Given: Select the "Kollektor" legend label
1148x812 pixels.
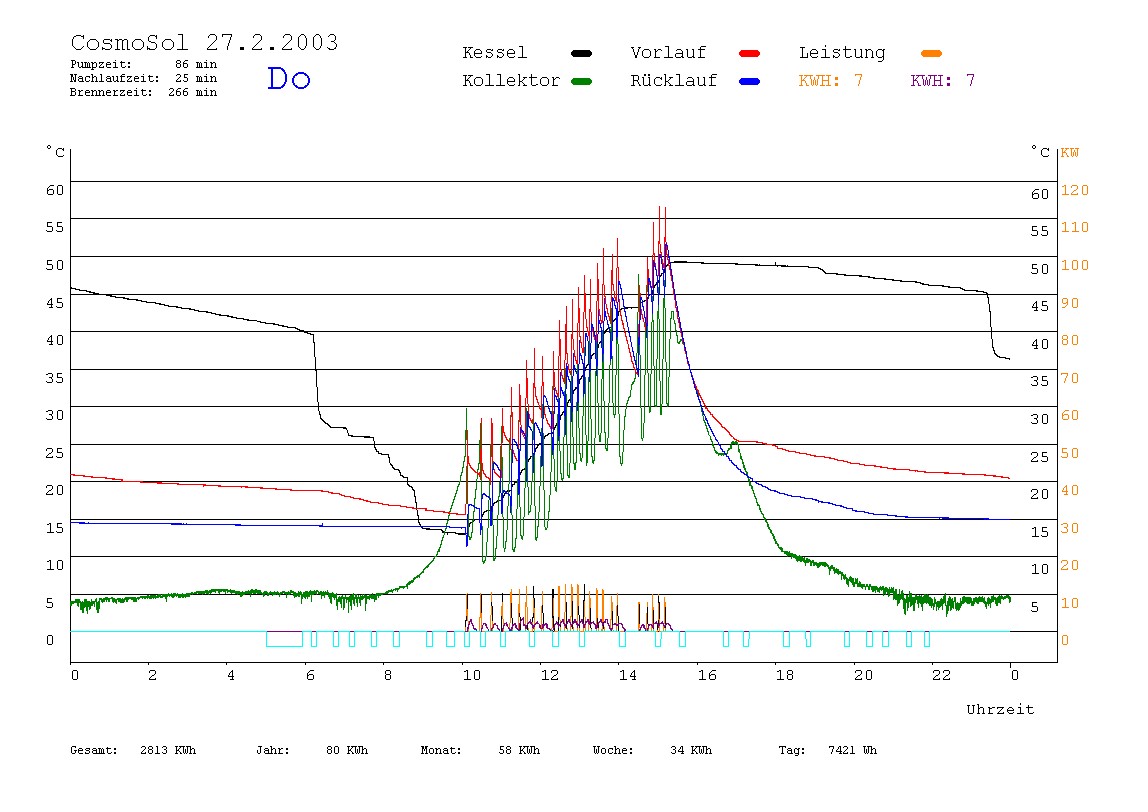Looking at the screenshot, I should [511, 81].
